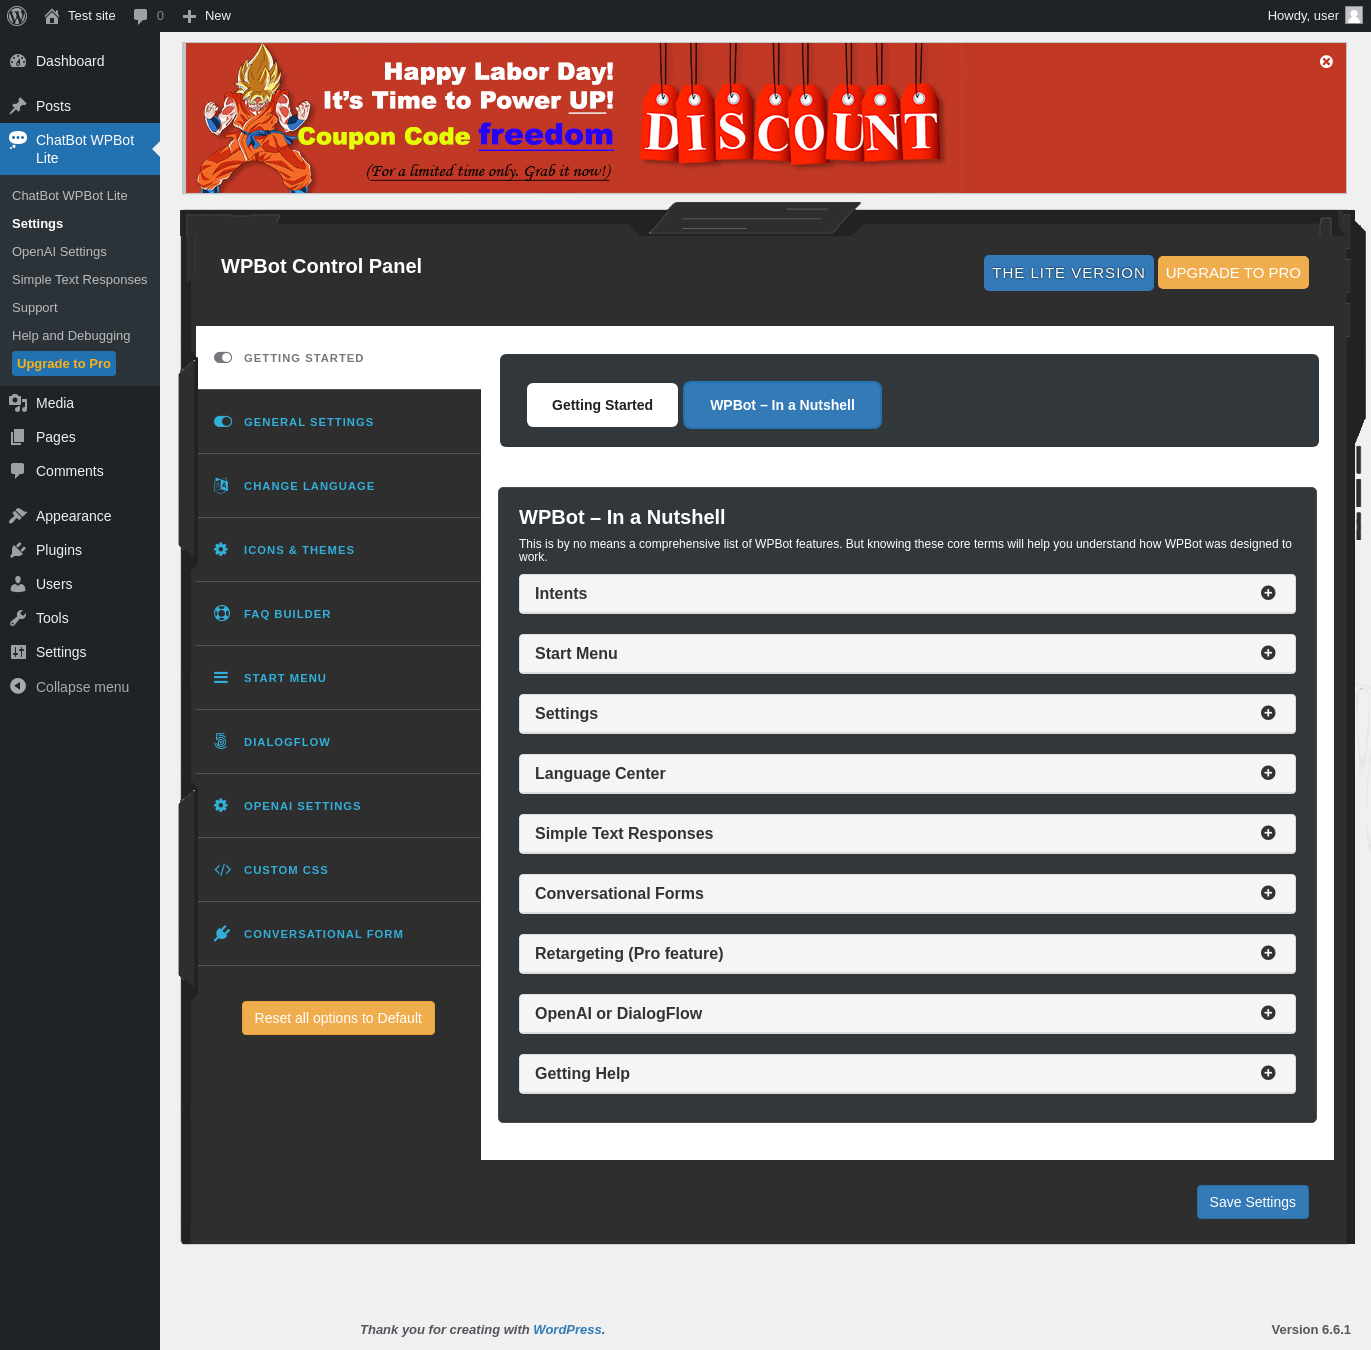The image size is (1371, 1350).
Task: Follow the WordPress footer link
Action: 567,1330
